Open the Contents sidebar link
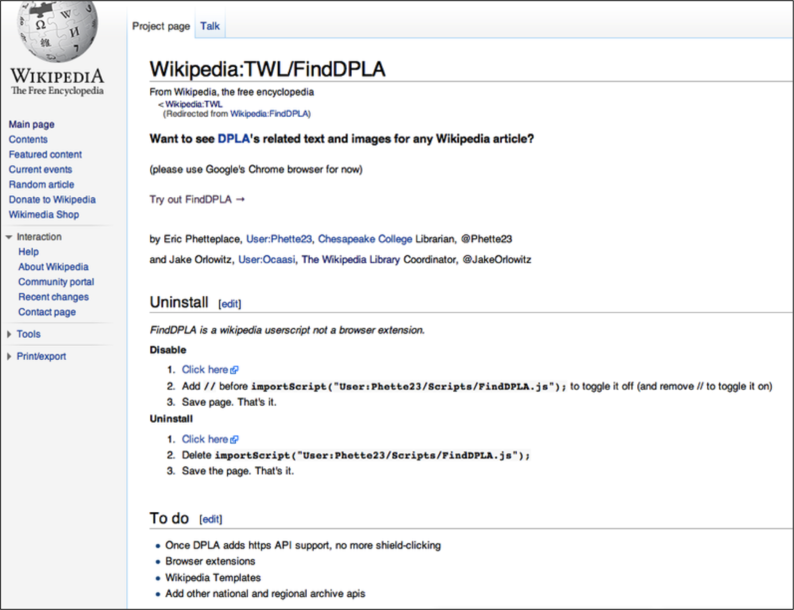This screenshot has height=610, width=794. tap(28, 139)
